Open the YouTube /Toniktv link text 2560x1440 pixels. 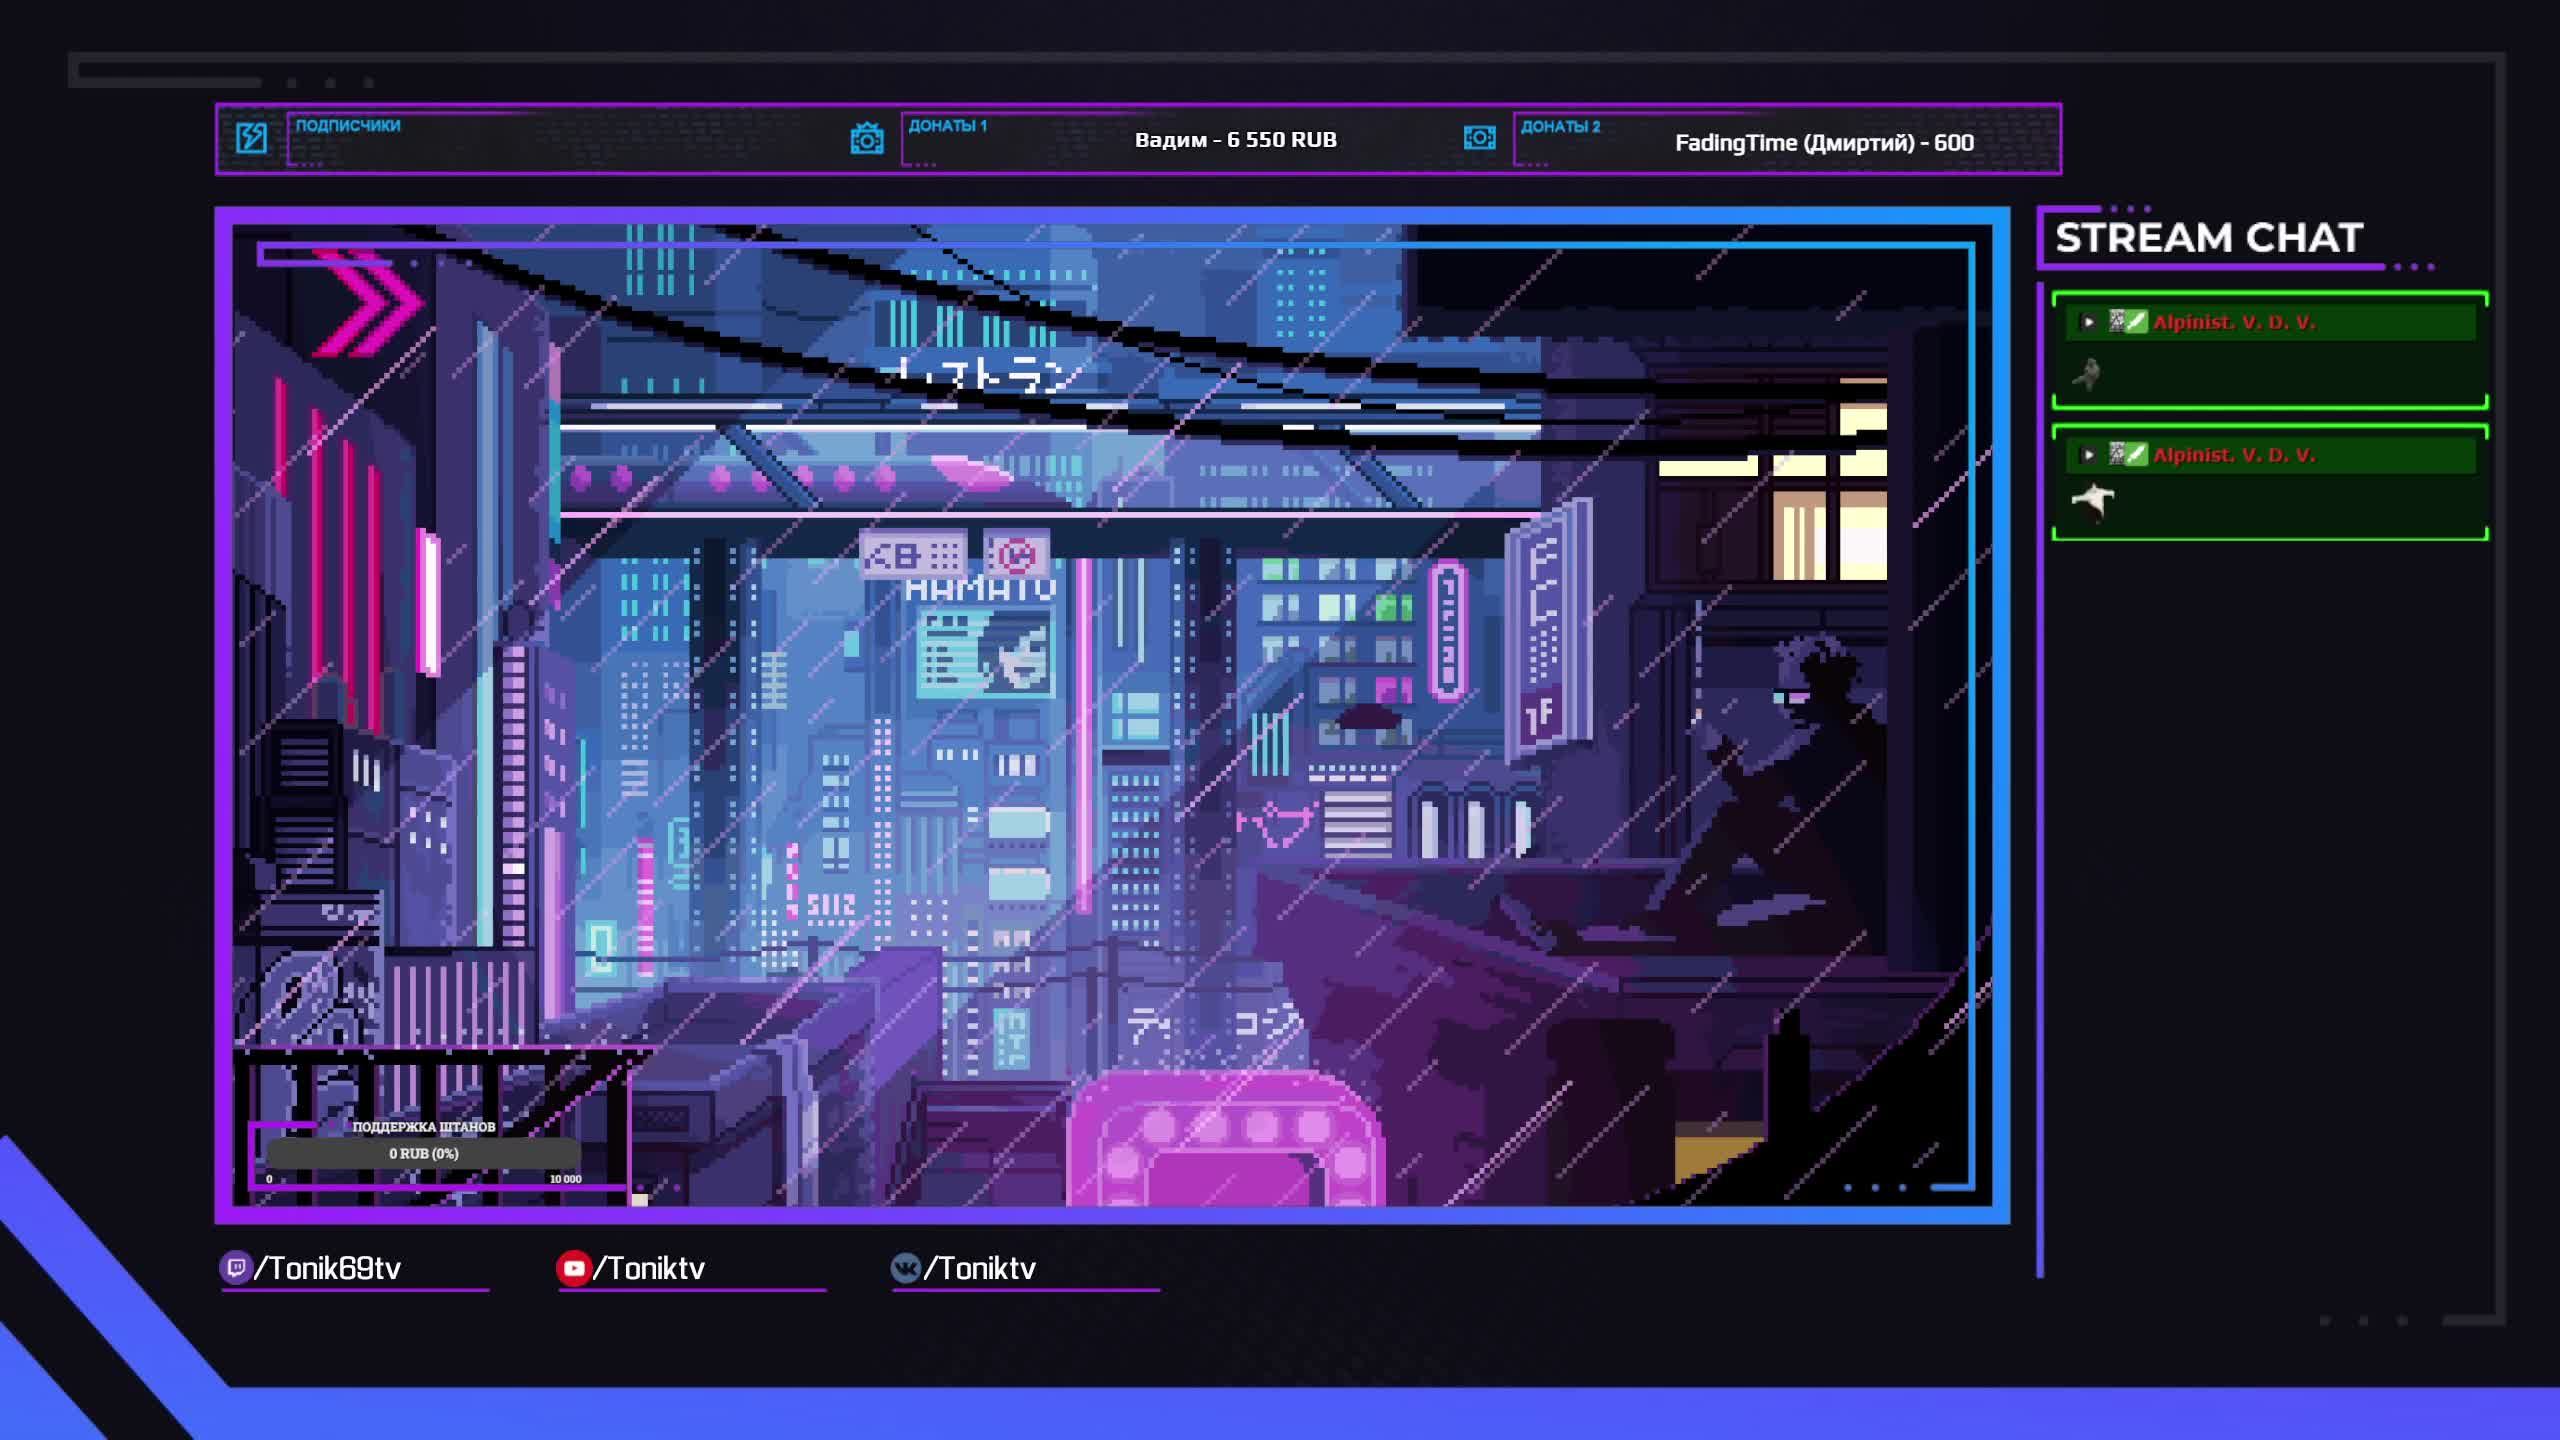650,1269
